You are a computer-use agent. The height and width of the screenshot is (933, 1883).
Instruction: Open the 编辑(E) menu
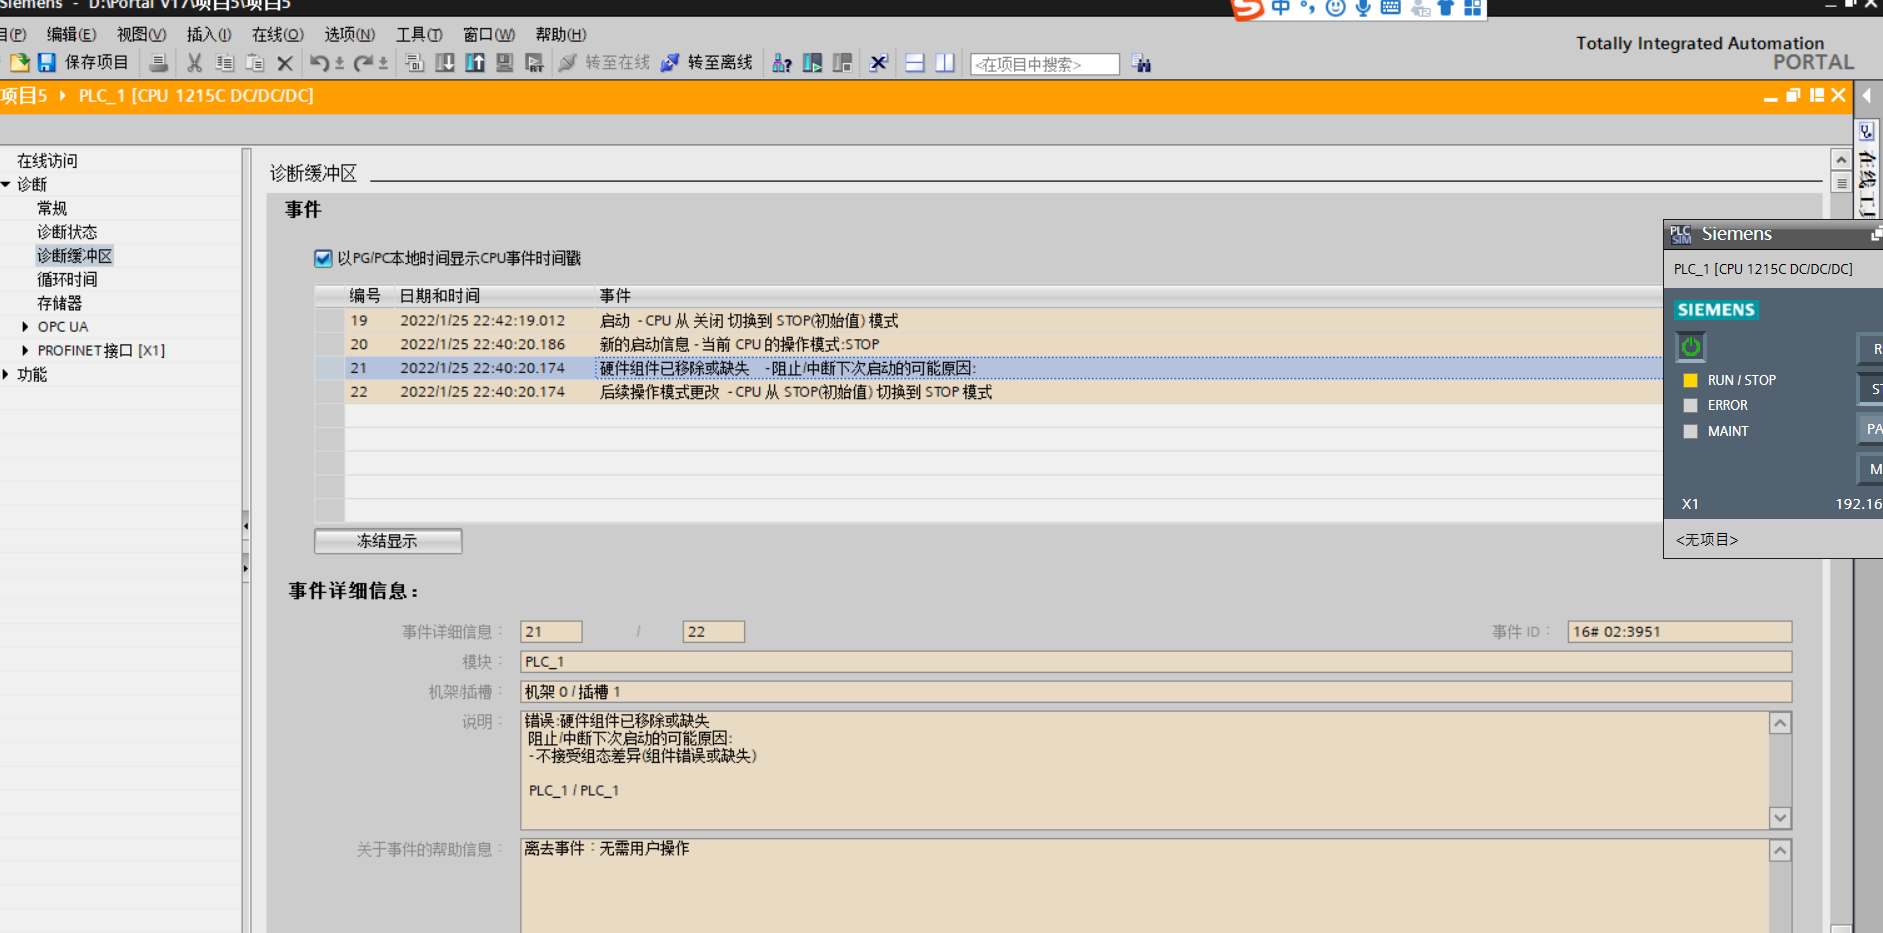point(72,35)
